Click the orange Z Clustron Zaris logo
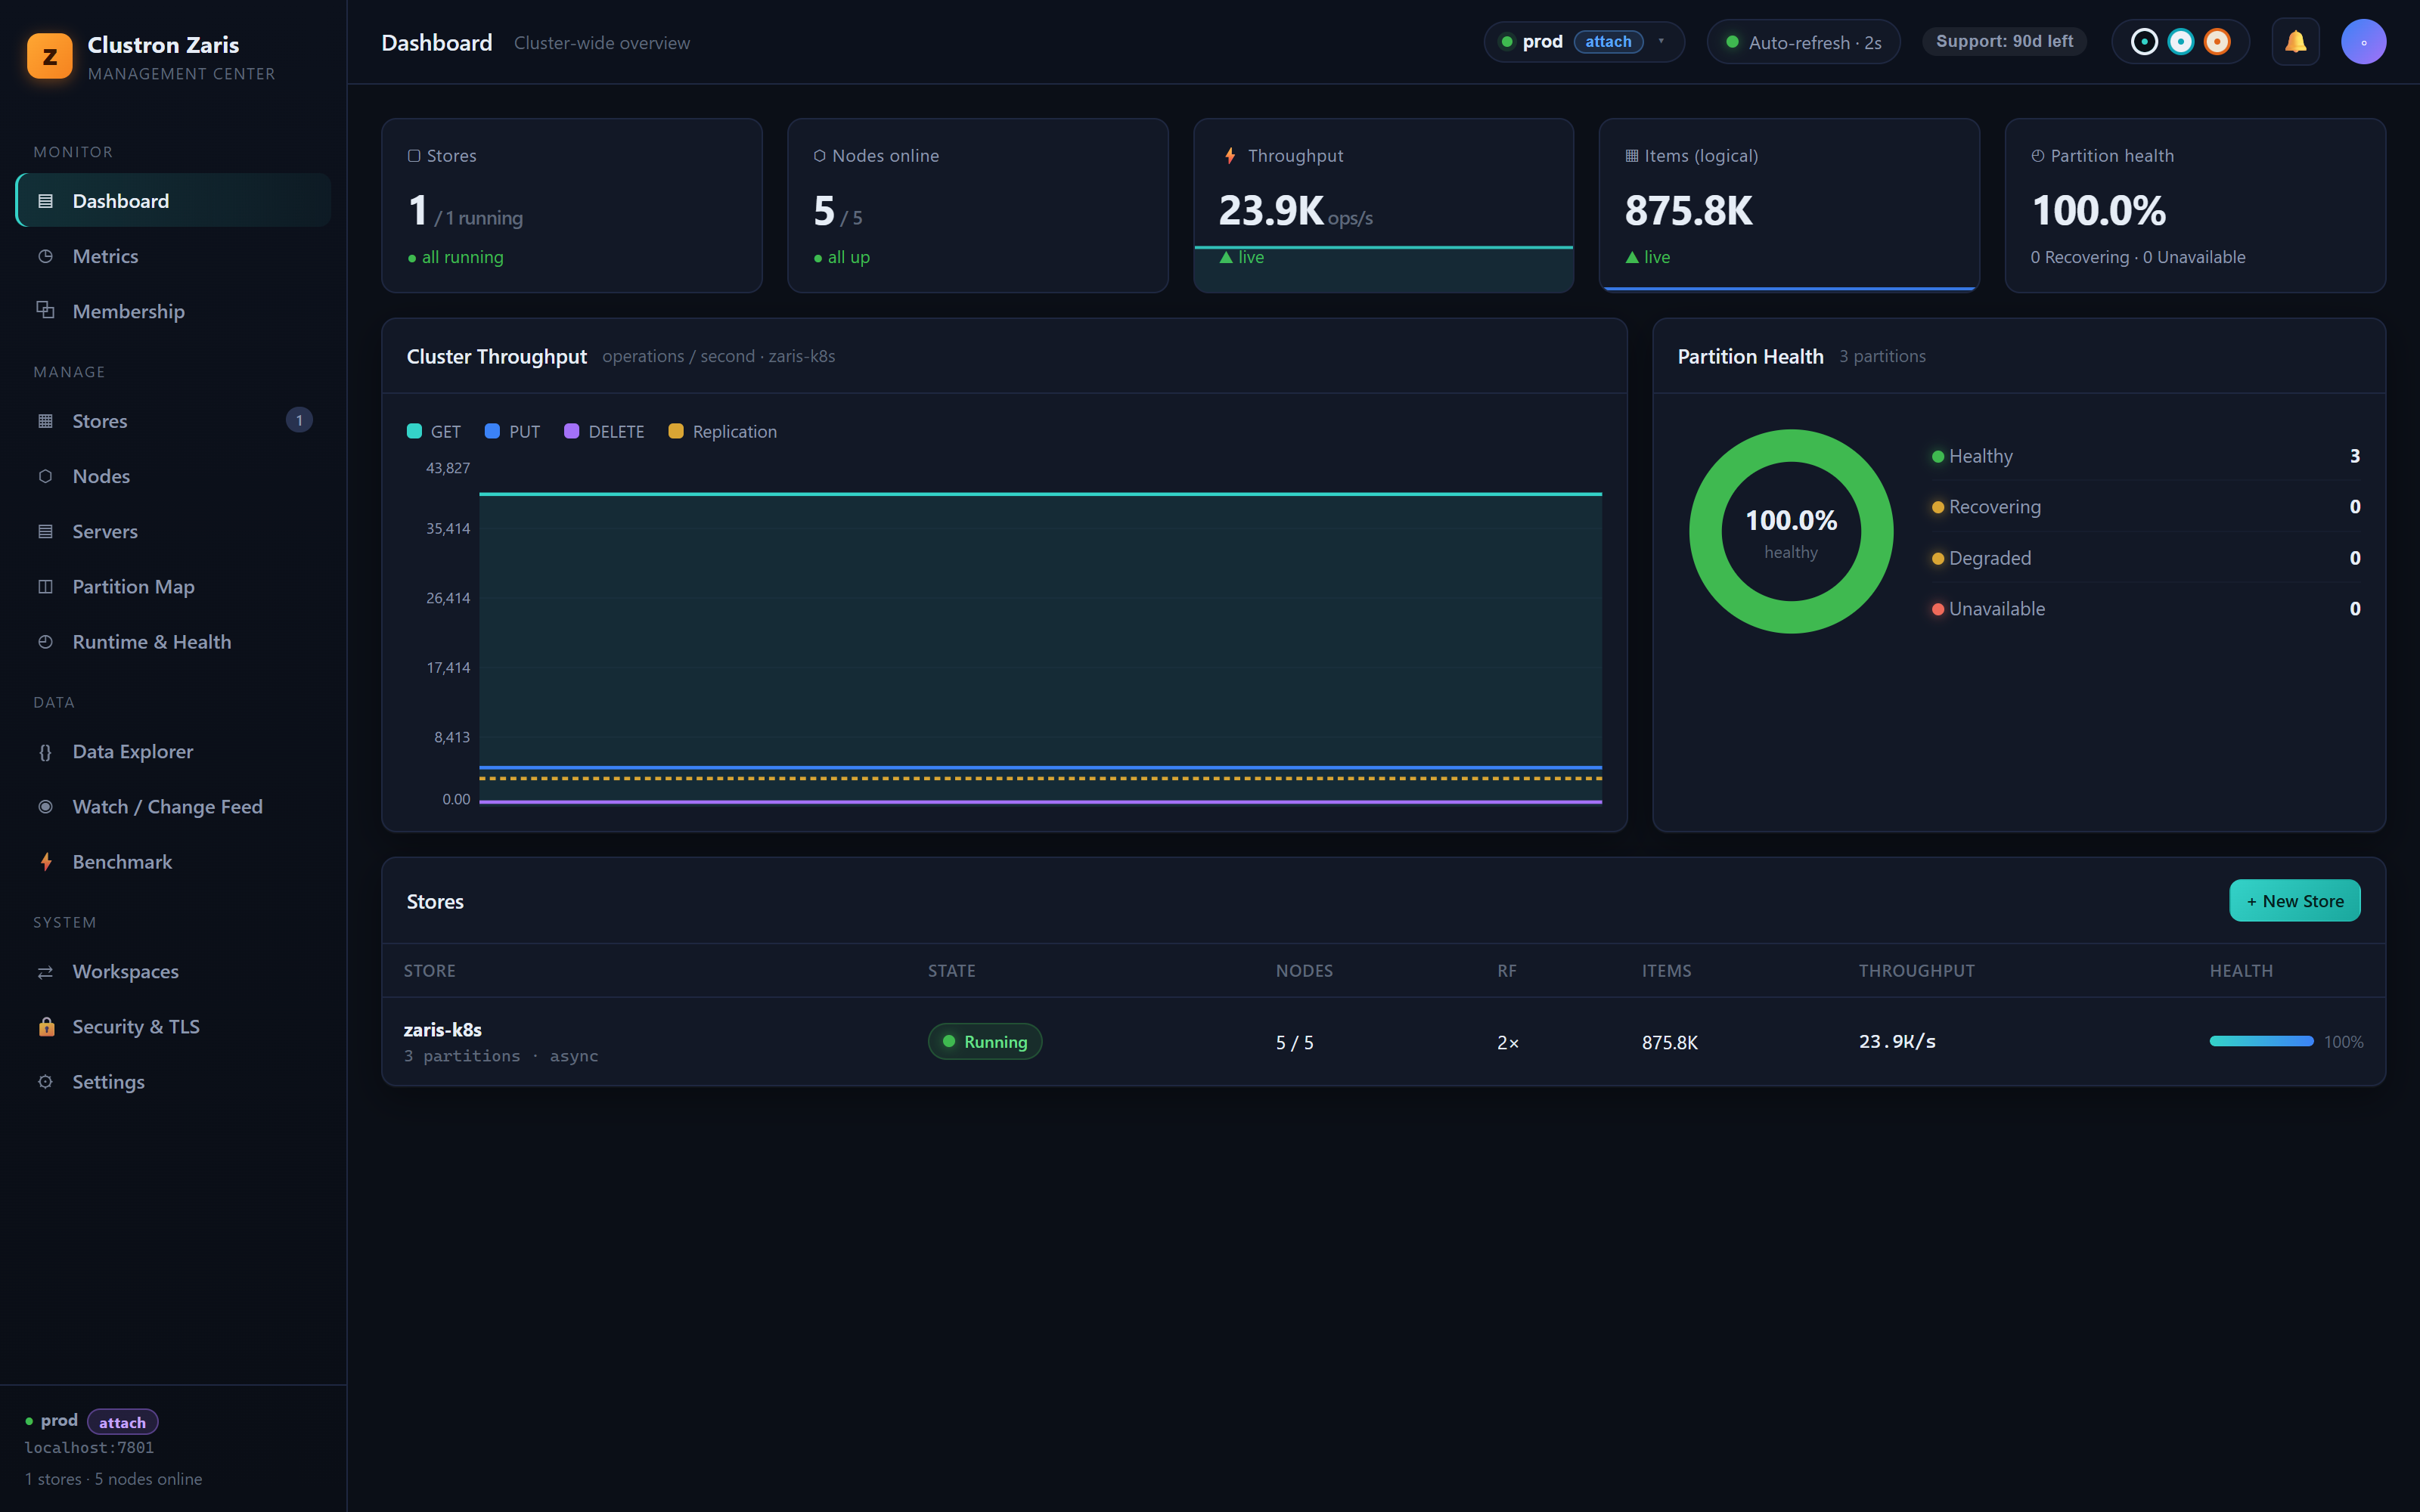This screenshot has height=1512, width=2420. click(50, 56)
